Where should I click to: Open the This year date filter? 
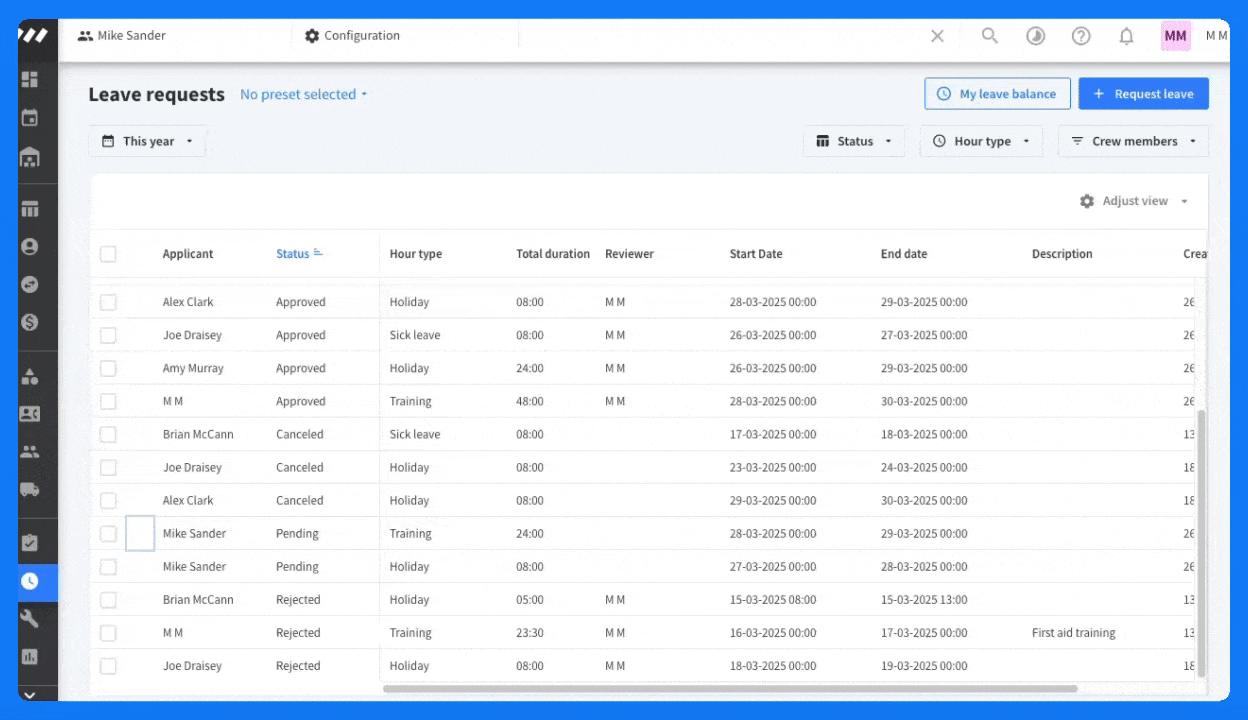click(x=147, y=141)
